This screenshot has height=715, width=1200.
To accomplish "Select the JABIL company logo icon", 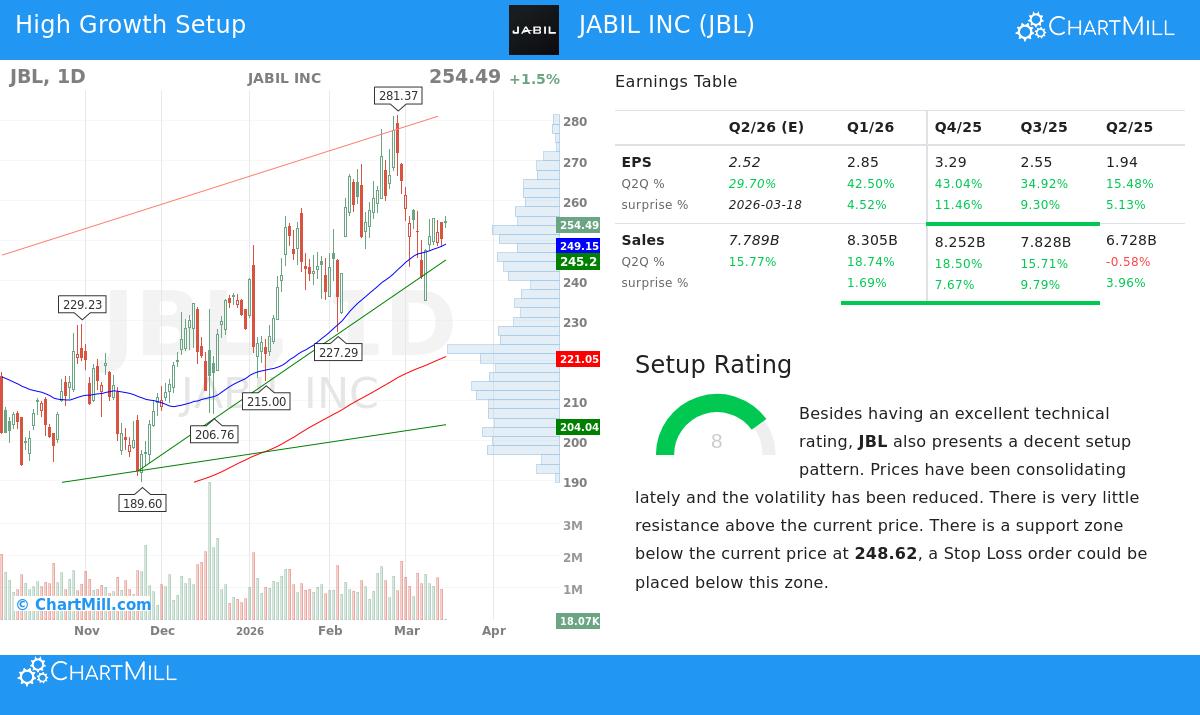I will [534, 29].
